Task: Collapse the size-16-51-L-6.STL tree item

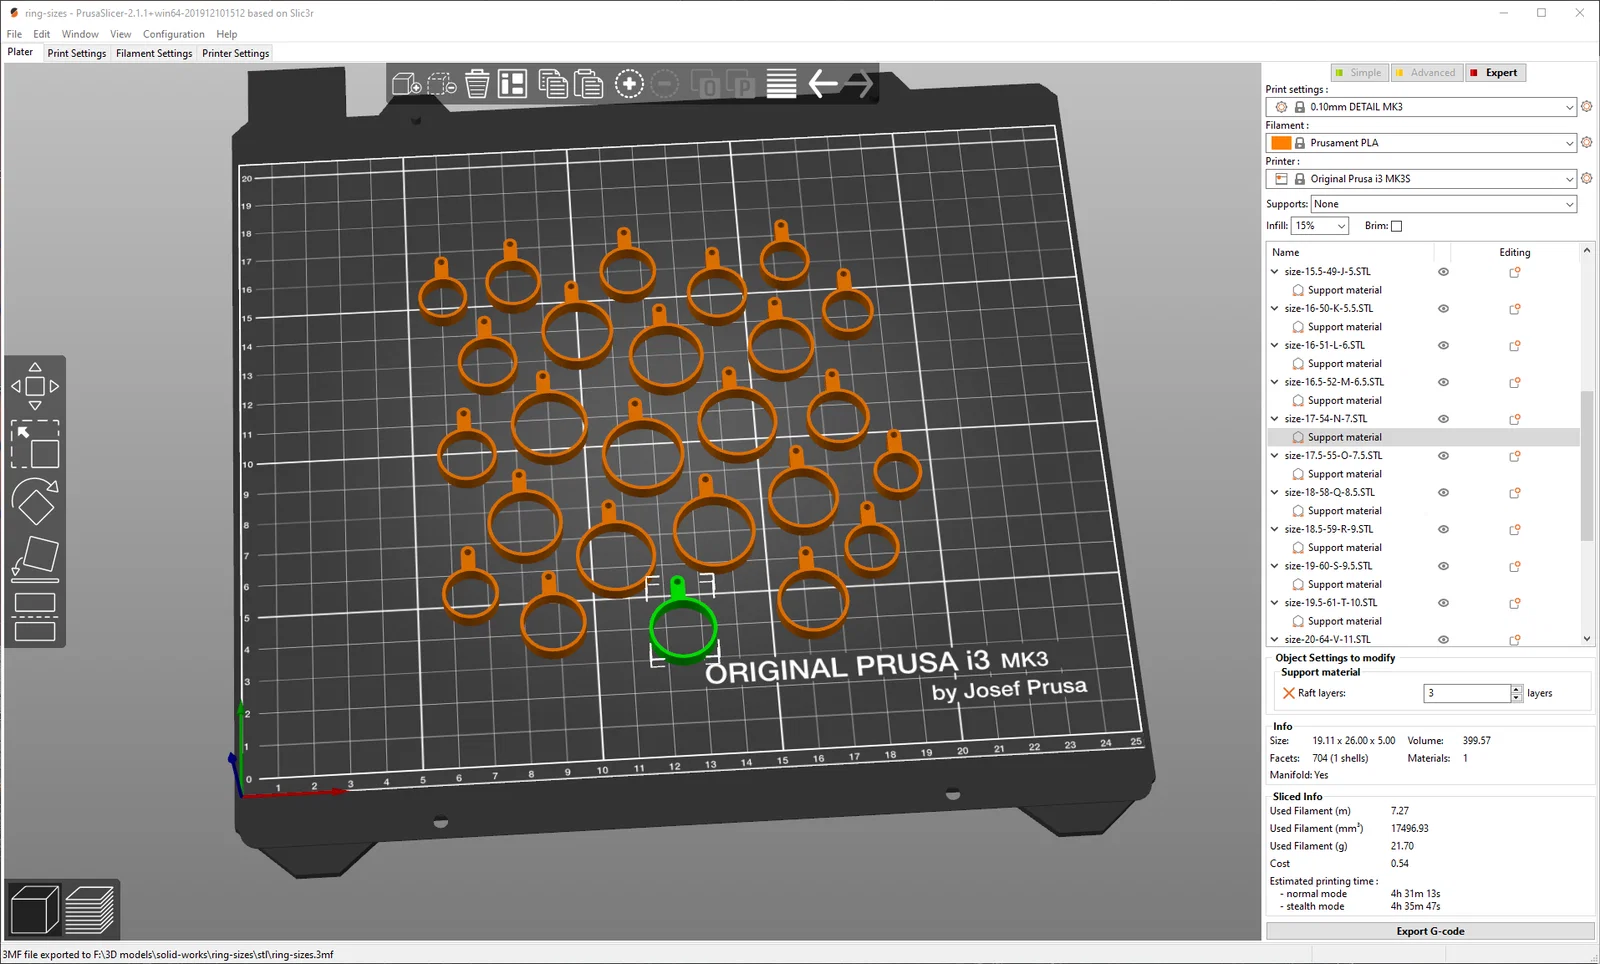Action: [x=1274, y=345]
